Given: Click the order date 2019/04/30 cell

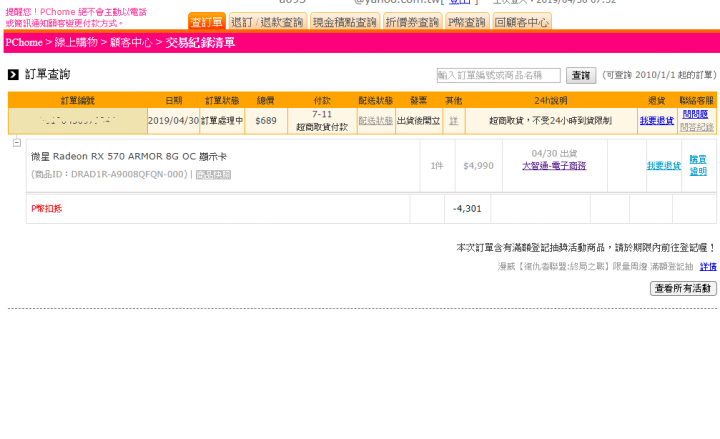Looking at the screenshot, I should point(173,120).
